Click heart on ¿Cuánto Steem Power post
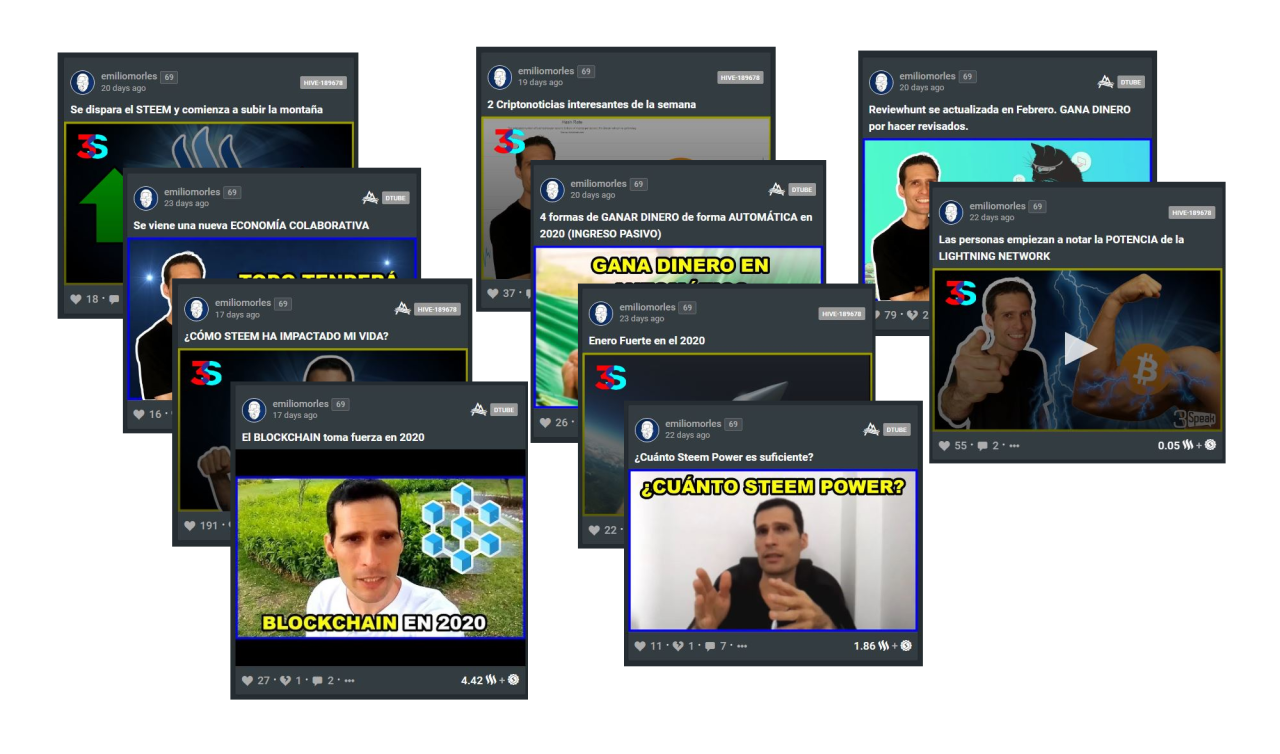This screenshot has height=754, width=1280. pyautogui.click(x=640, y=646)
